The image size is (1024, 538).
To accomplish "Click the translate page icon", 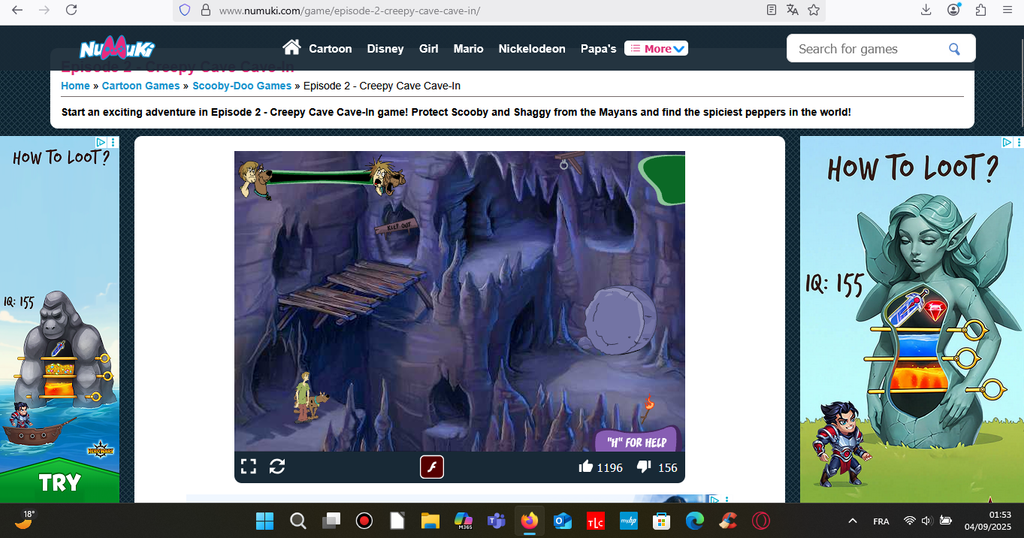I will (x=792, y=10).
